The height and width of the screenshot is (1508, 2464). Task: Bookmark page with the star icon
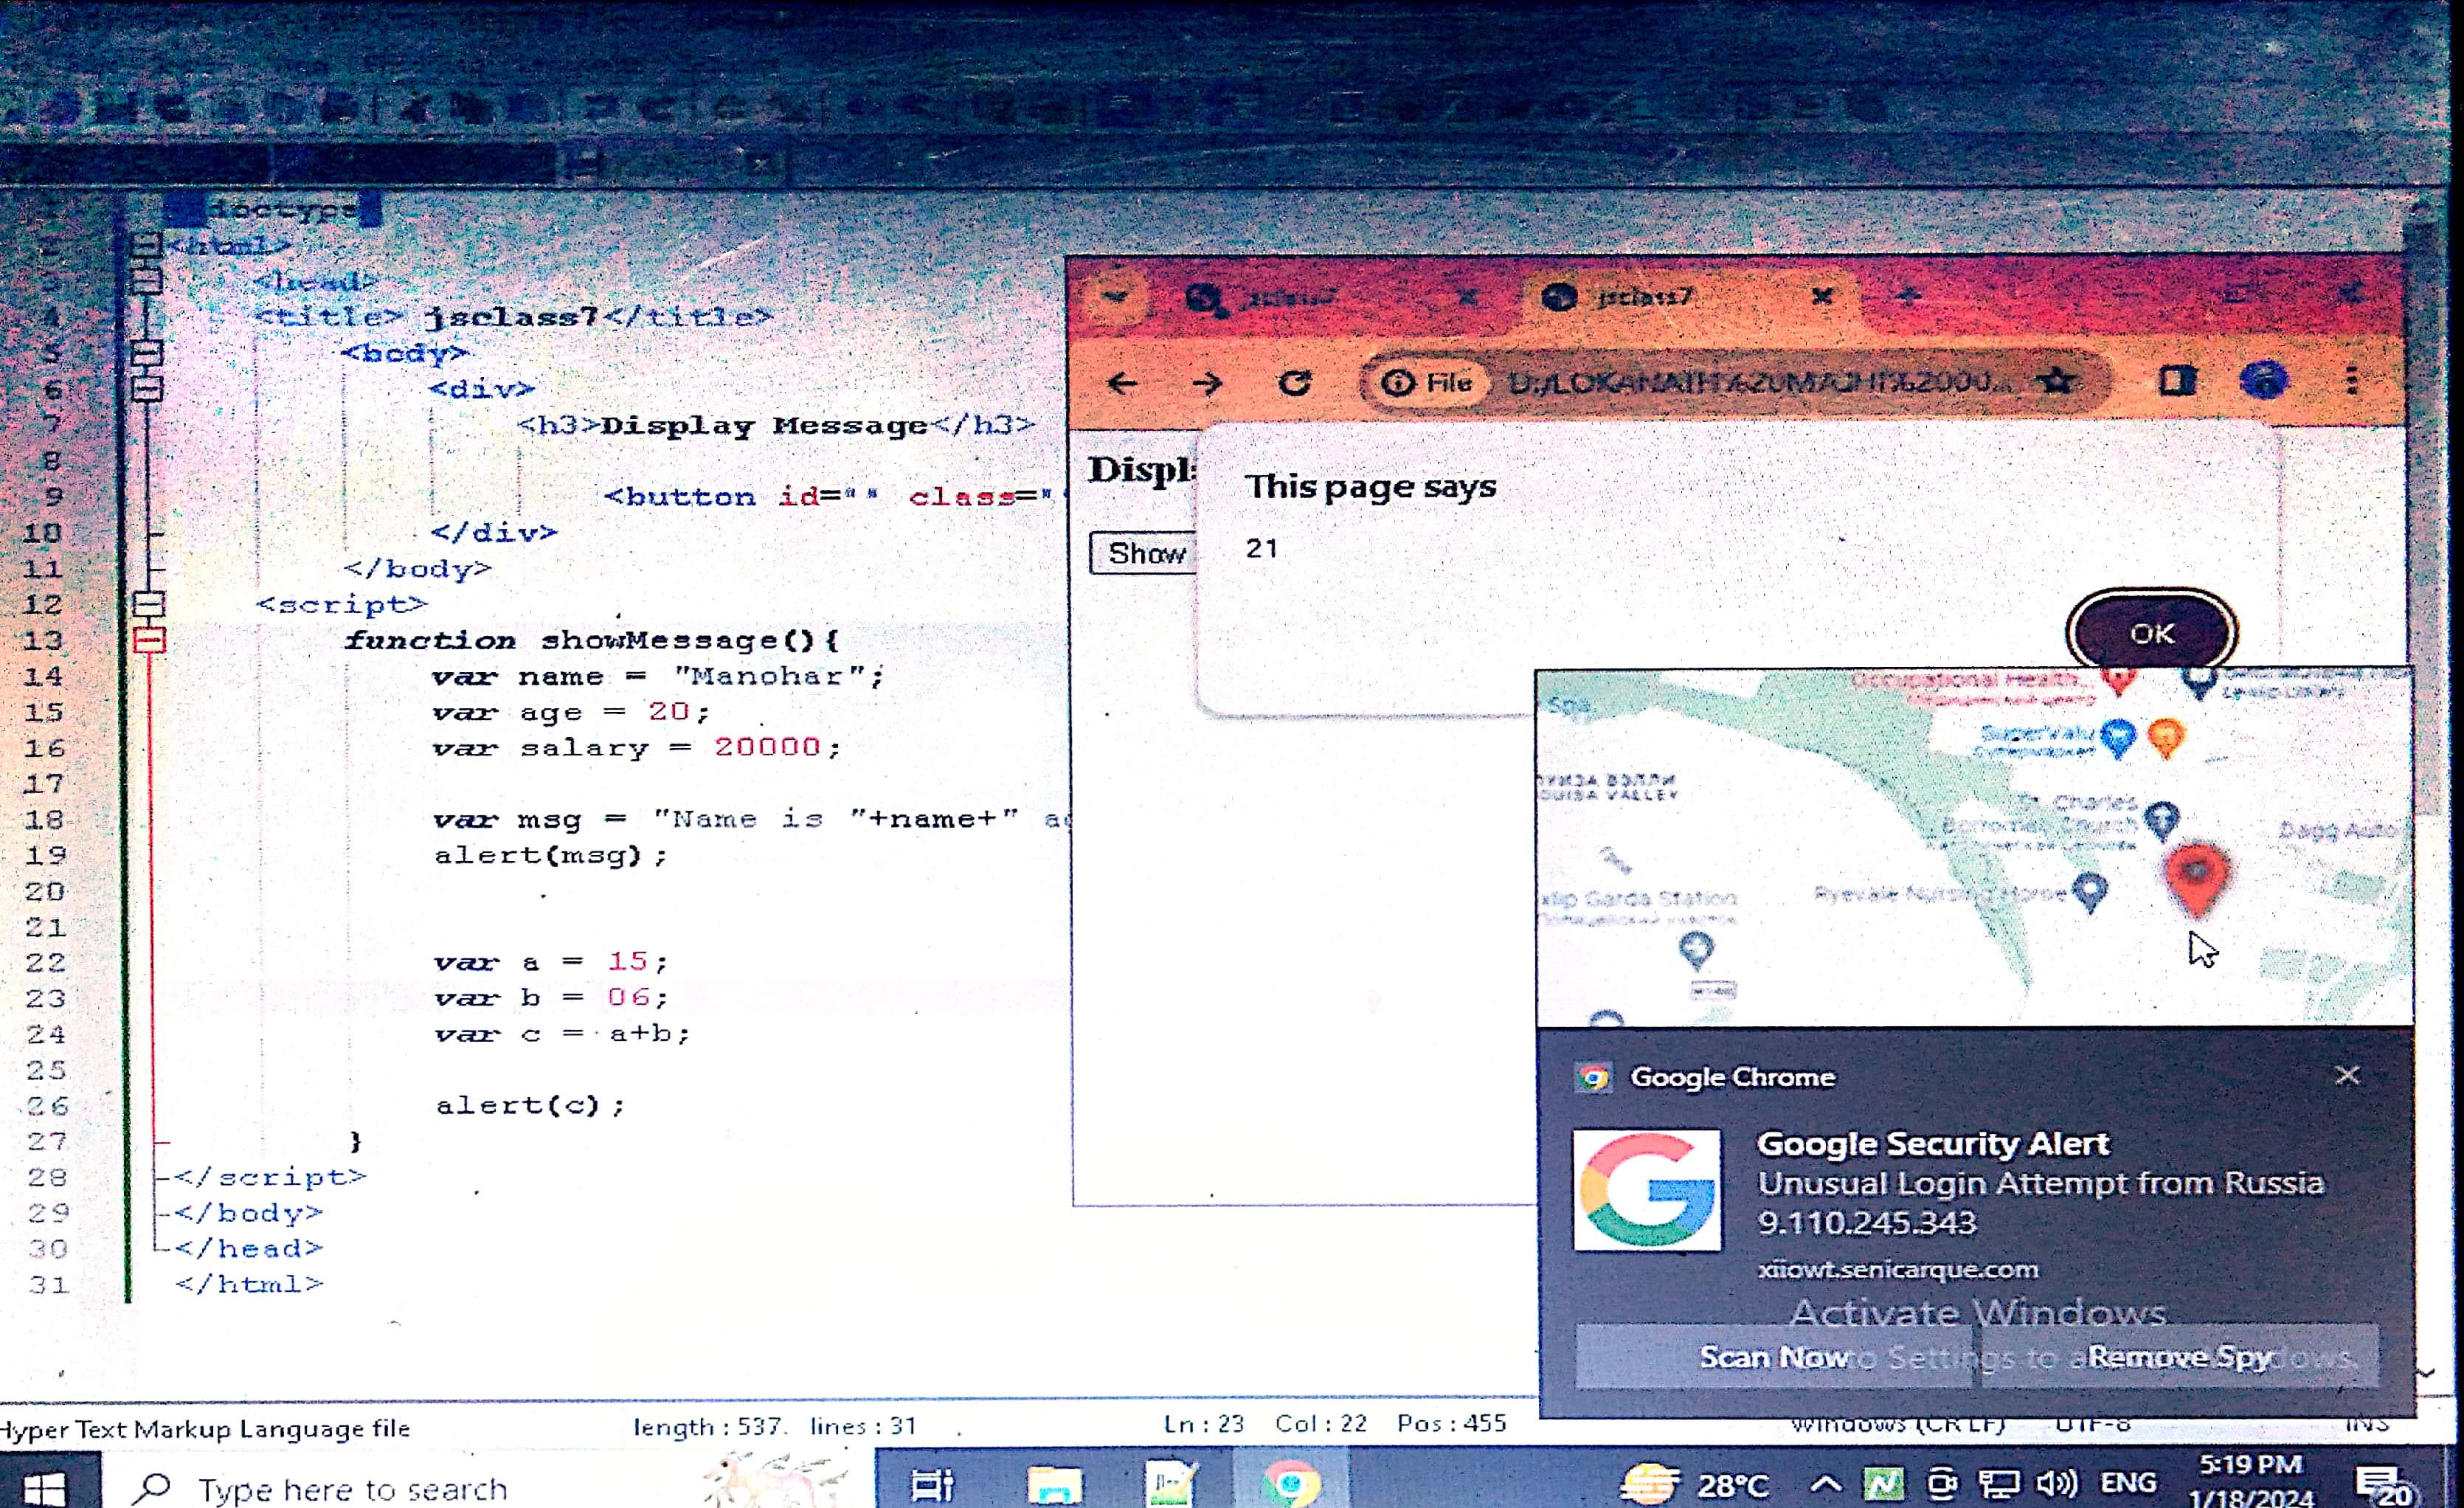click(2058, 381)
